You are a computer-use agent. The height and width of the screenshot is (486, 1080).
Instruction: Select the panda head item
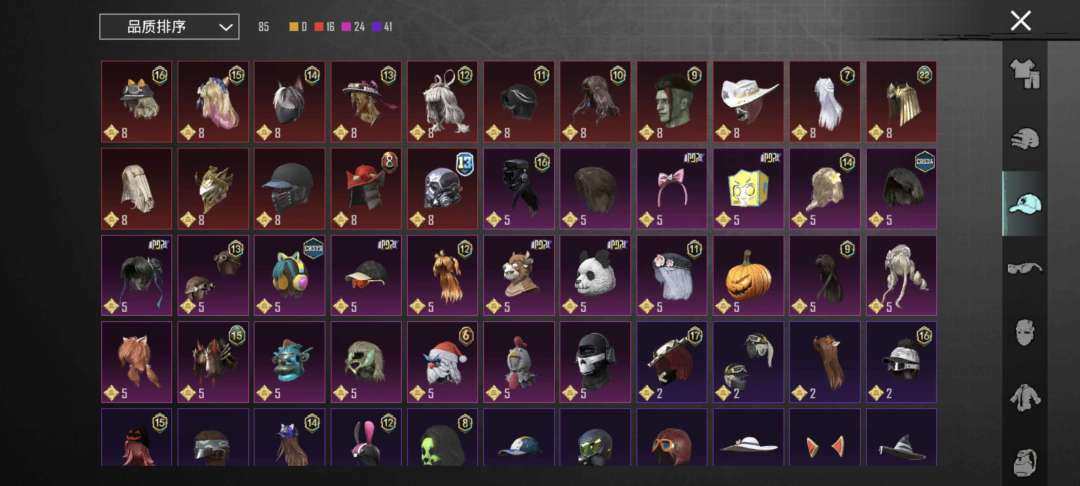[x=595, y=275]
